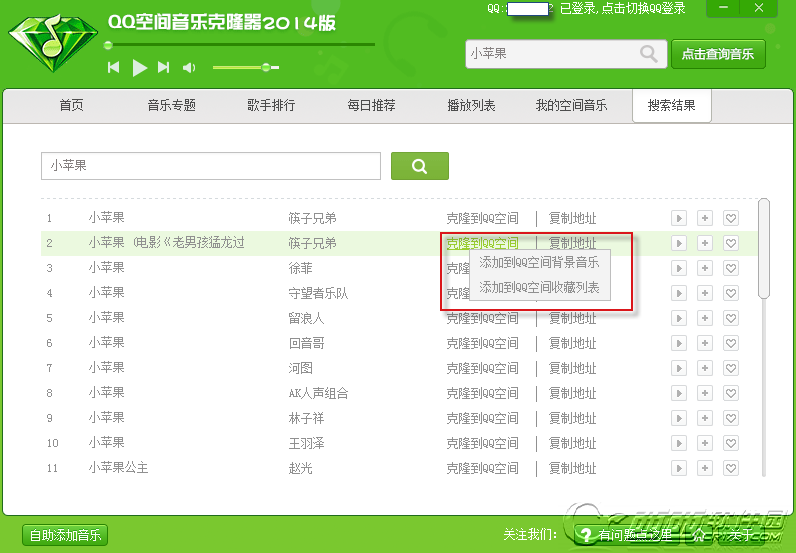Add the 林子祥 row song with plus
The width and height of the screenshot is (796, 553).
(705, 418)
